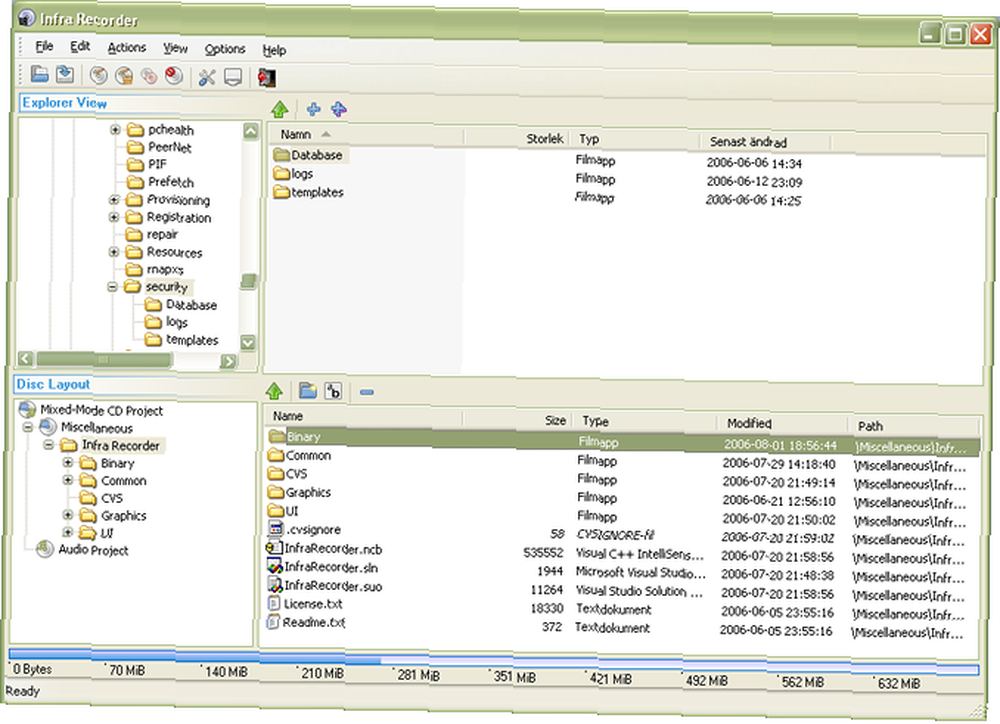Click the Mixed-Mode CD Project disc icon
The image size is (1000, 724).
(x=27, y=409)
